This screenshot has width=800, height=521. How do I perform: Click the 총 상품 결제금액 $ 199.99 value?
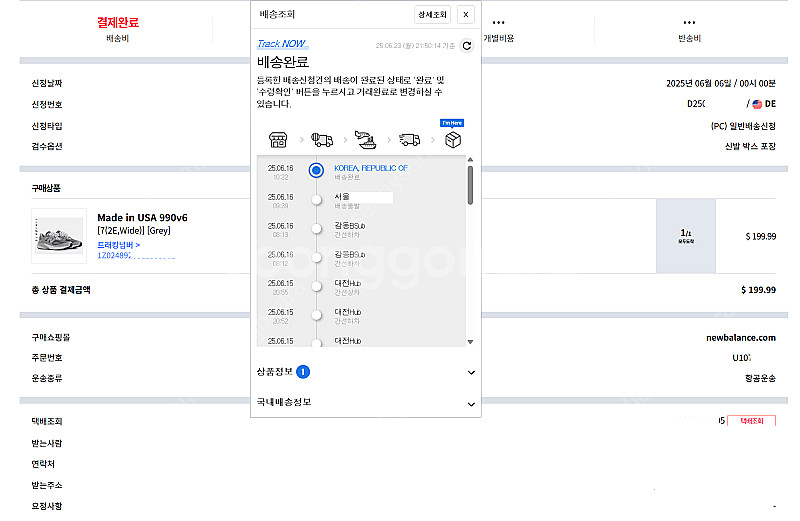tap(758, 290)
